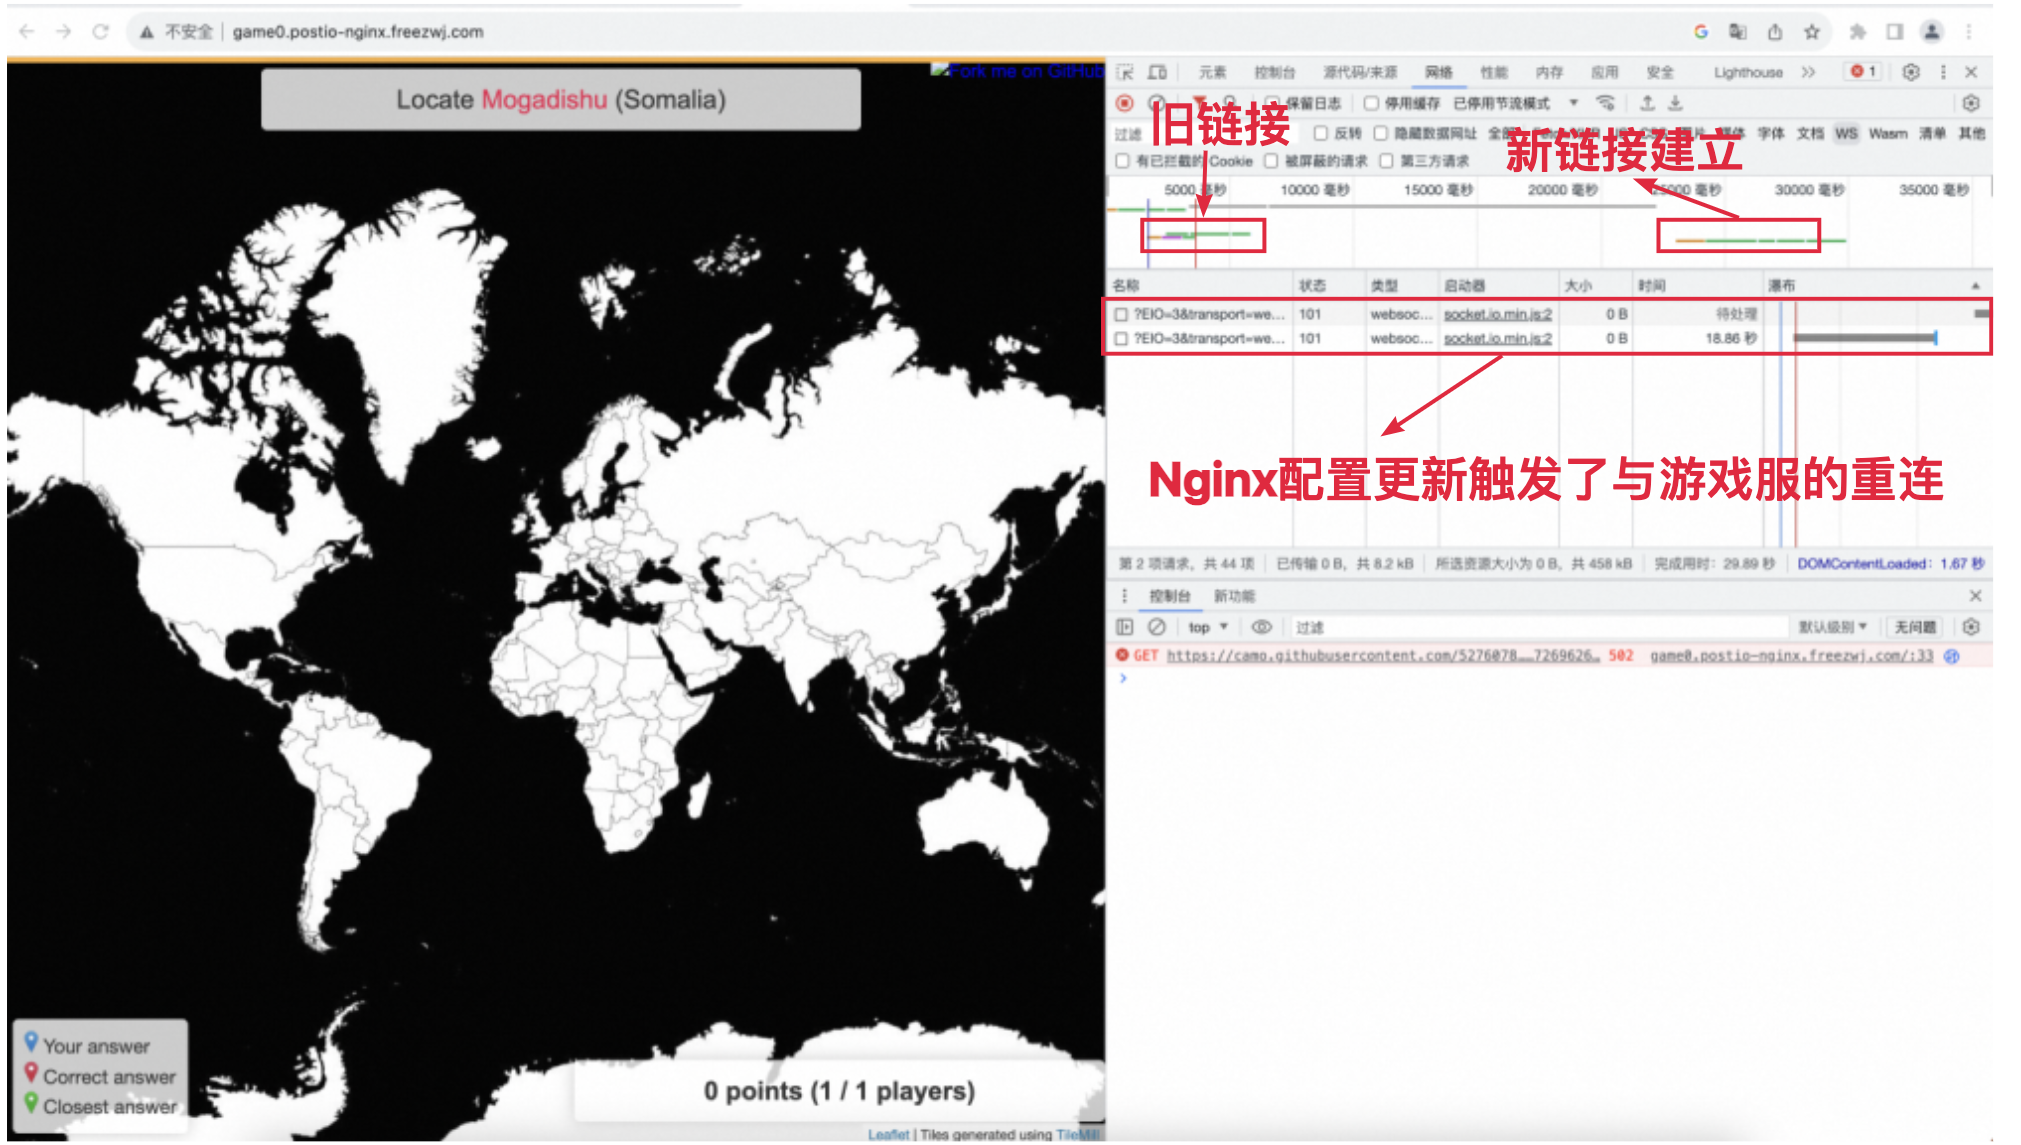Switch to the 性能 tab

(x=1494, y=72)
